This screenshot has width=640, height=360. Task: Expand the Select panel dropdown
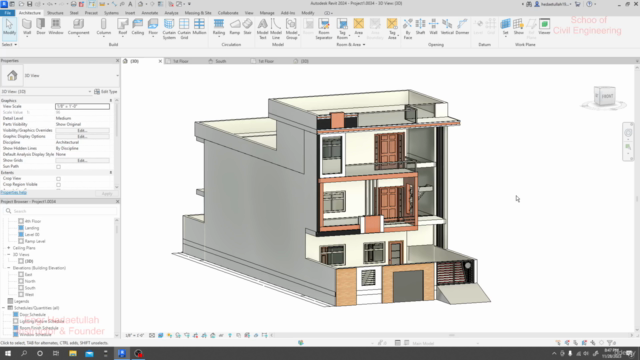(x=9, y=44)
